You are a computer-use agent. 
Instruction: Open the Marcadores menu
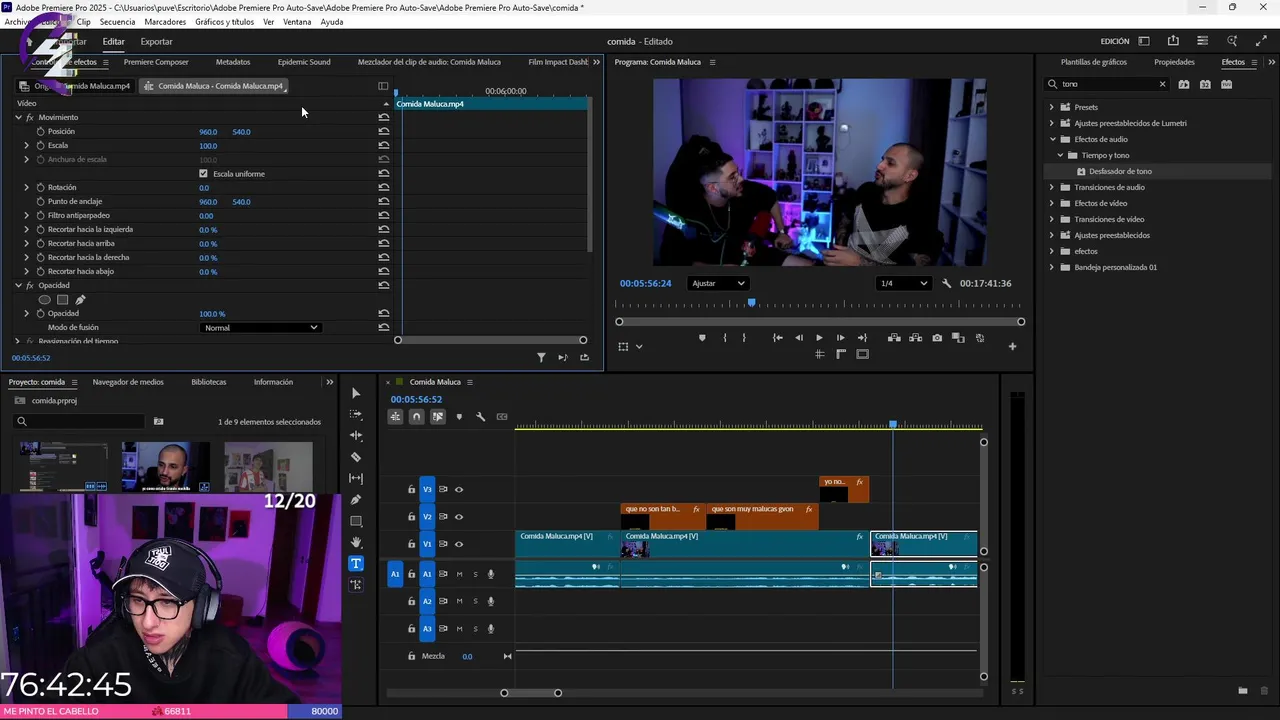[165, 22]
